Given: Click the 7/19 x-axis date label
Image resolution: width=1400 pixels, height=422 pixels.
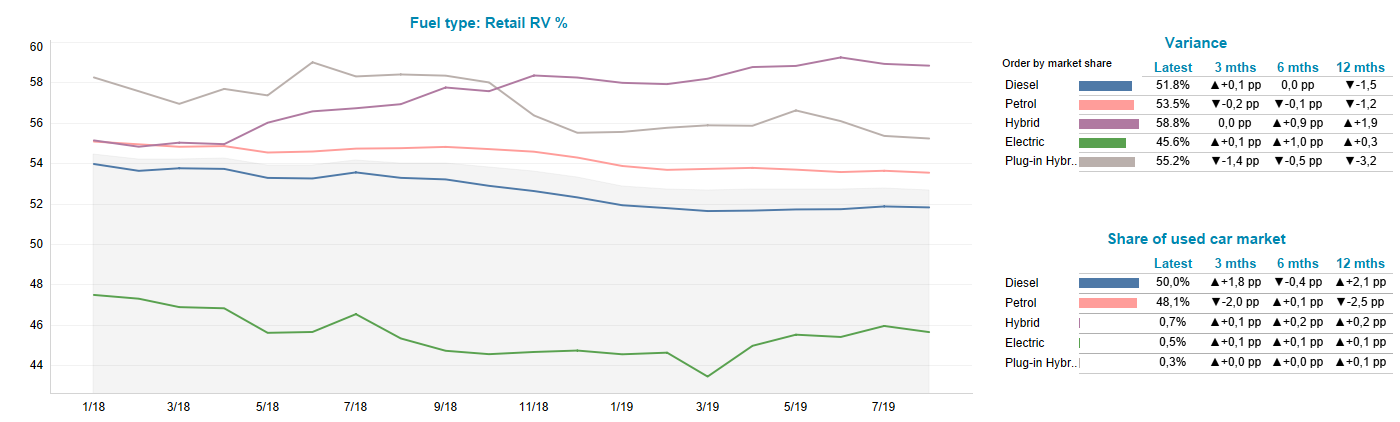Looking at the screenshot, I should 884,407.
